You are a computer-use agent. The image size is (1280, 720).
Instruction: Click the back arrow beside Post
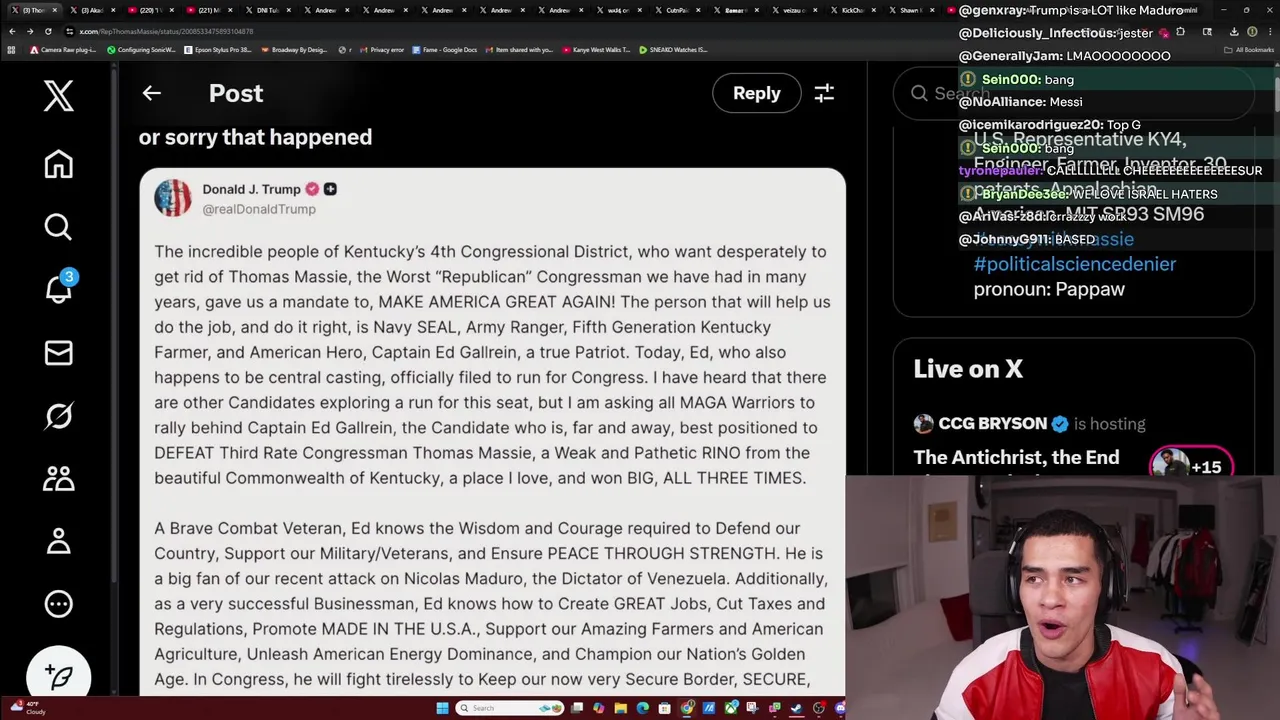click(x=151, y=93)
